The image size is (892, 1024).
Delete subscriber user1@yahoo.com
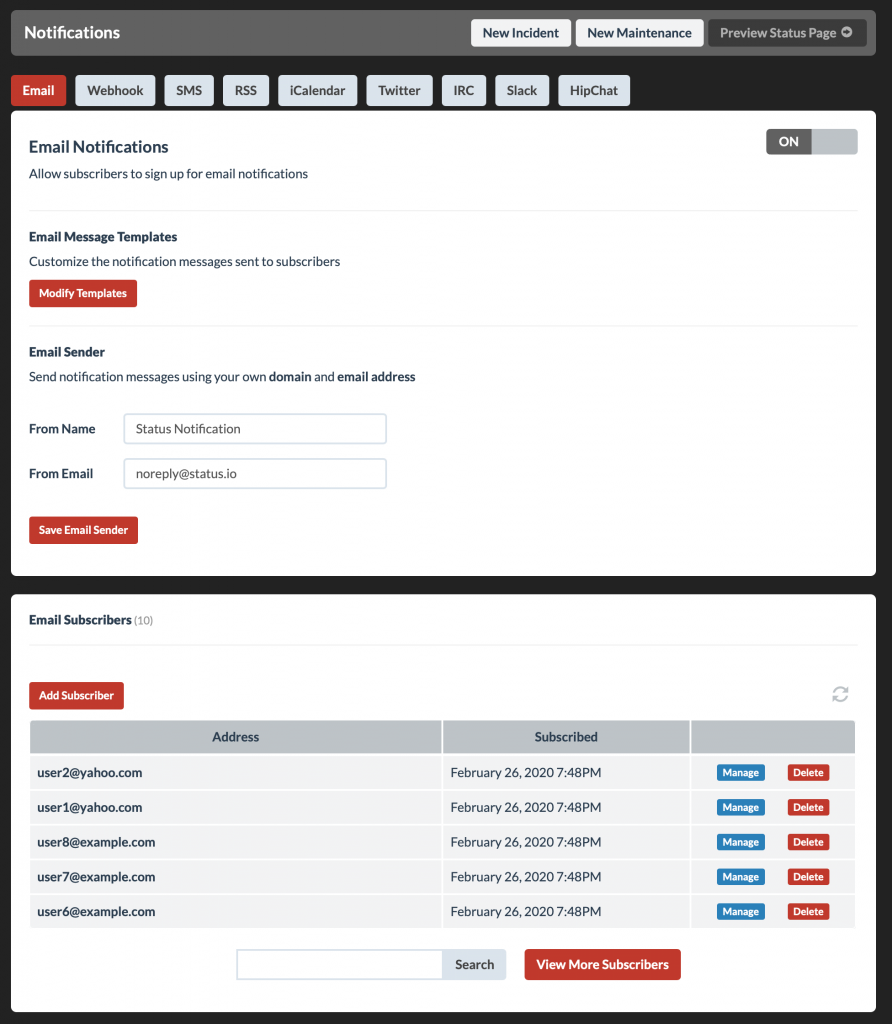tap(808, 807)
